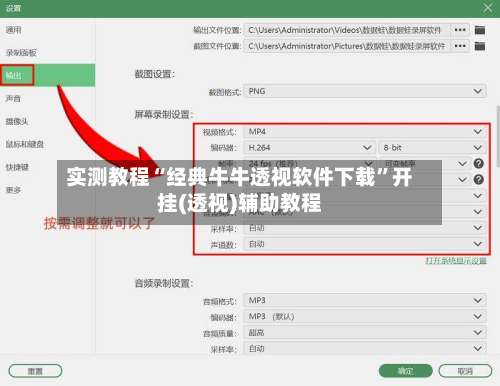Viewport: 500px width, 386px height.
Task: Expand the 音频格式 MP3 dropdown
Action: [365, 300]
